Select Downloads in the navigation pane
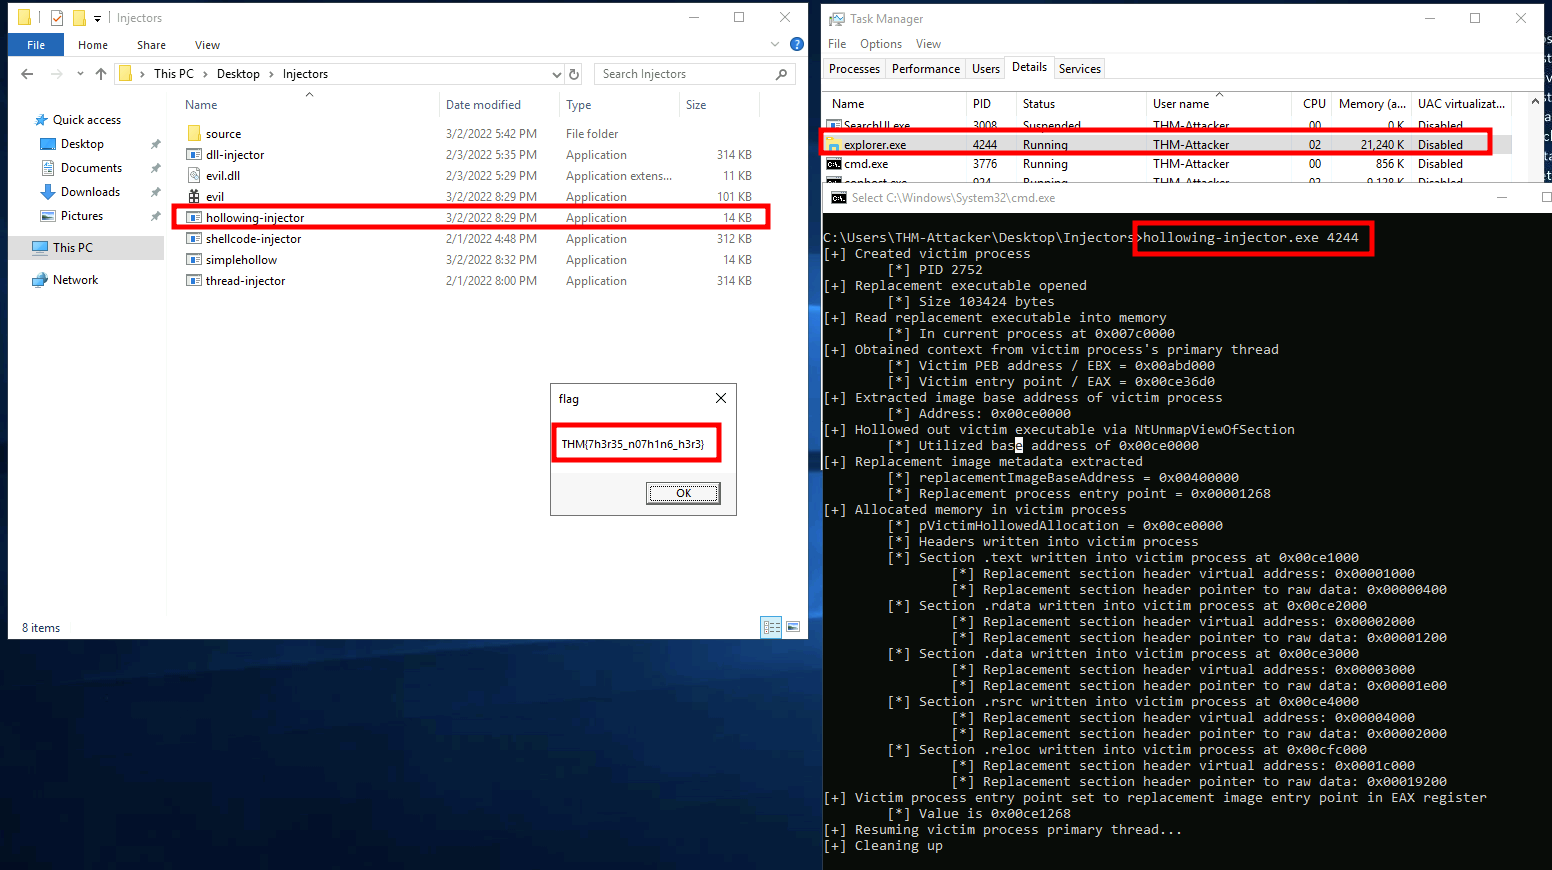 coord(90,192)
